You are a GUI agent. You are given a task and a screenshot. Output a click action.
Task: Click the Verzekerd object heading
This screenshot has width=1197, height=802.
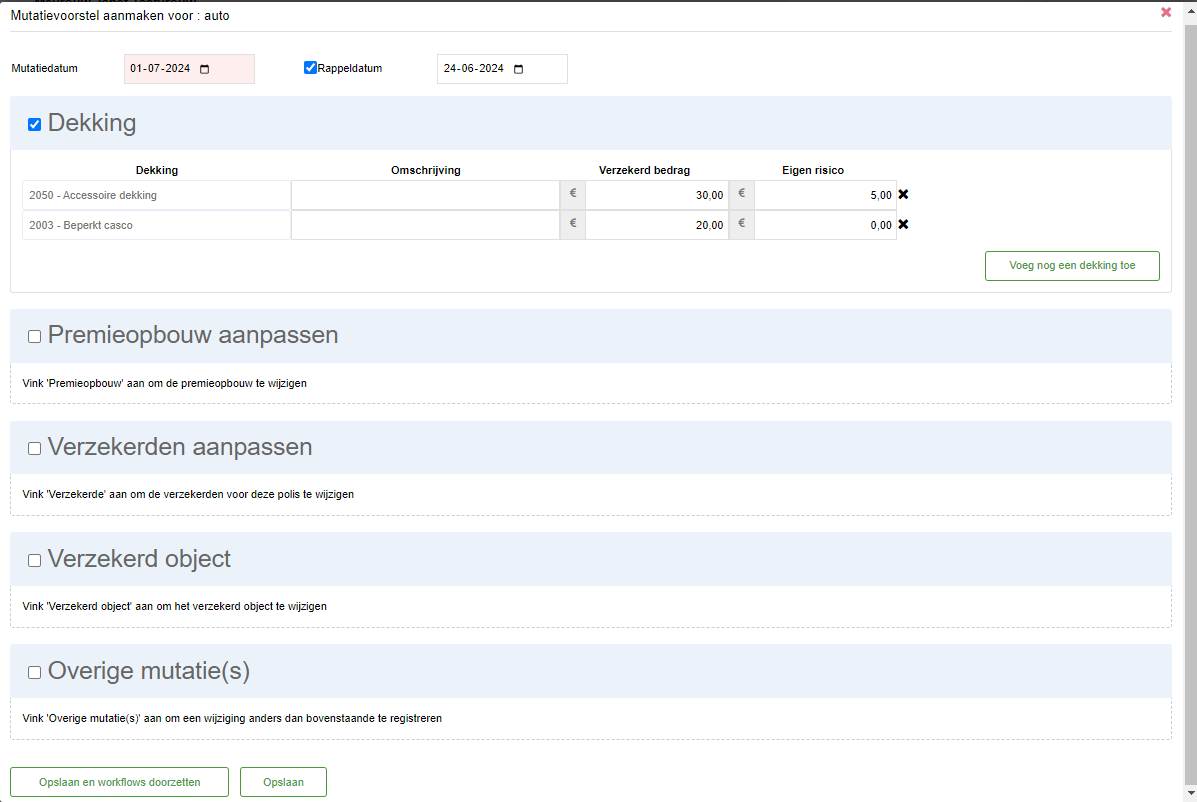(x=139, y=559)
